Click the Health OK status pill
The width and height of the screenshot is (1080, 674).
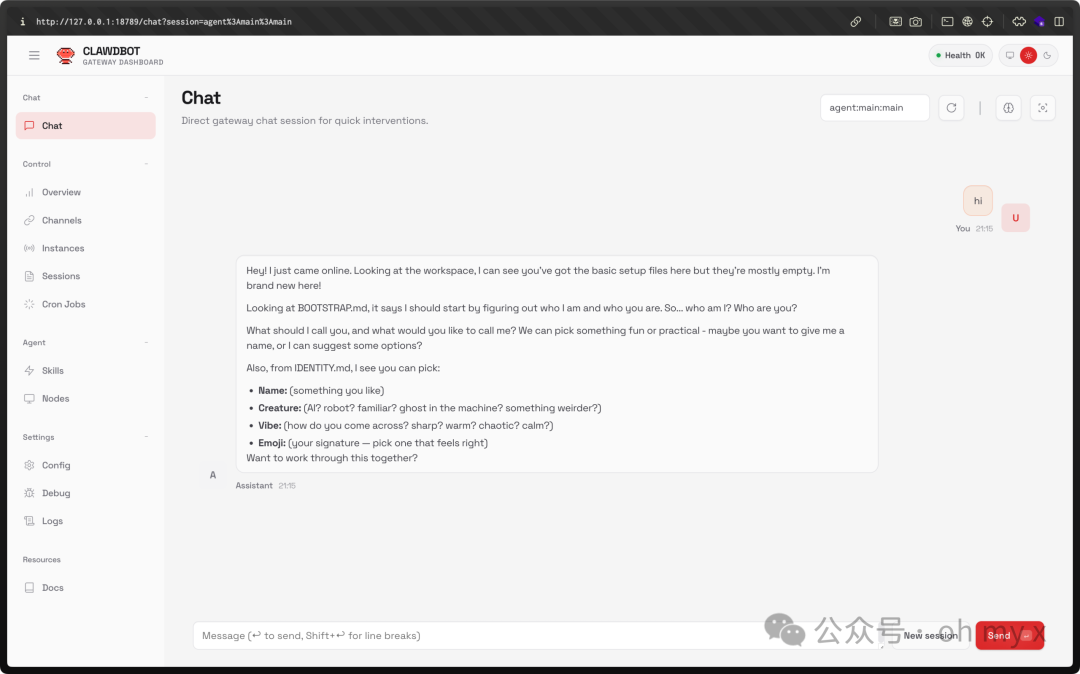(x=959, y=56)
